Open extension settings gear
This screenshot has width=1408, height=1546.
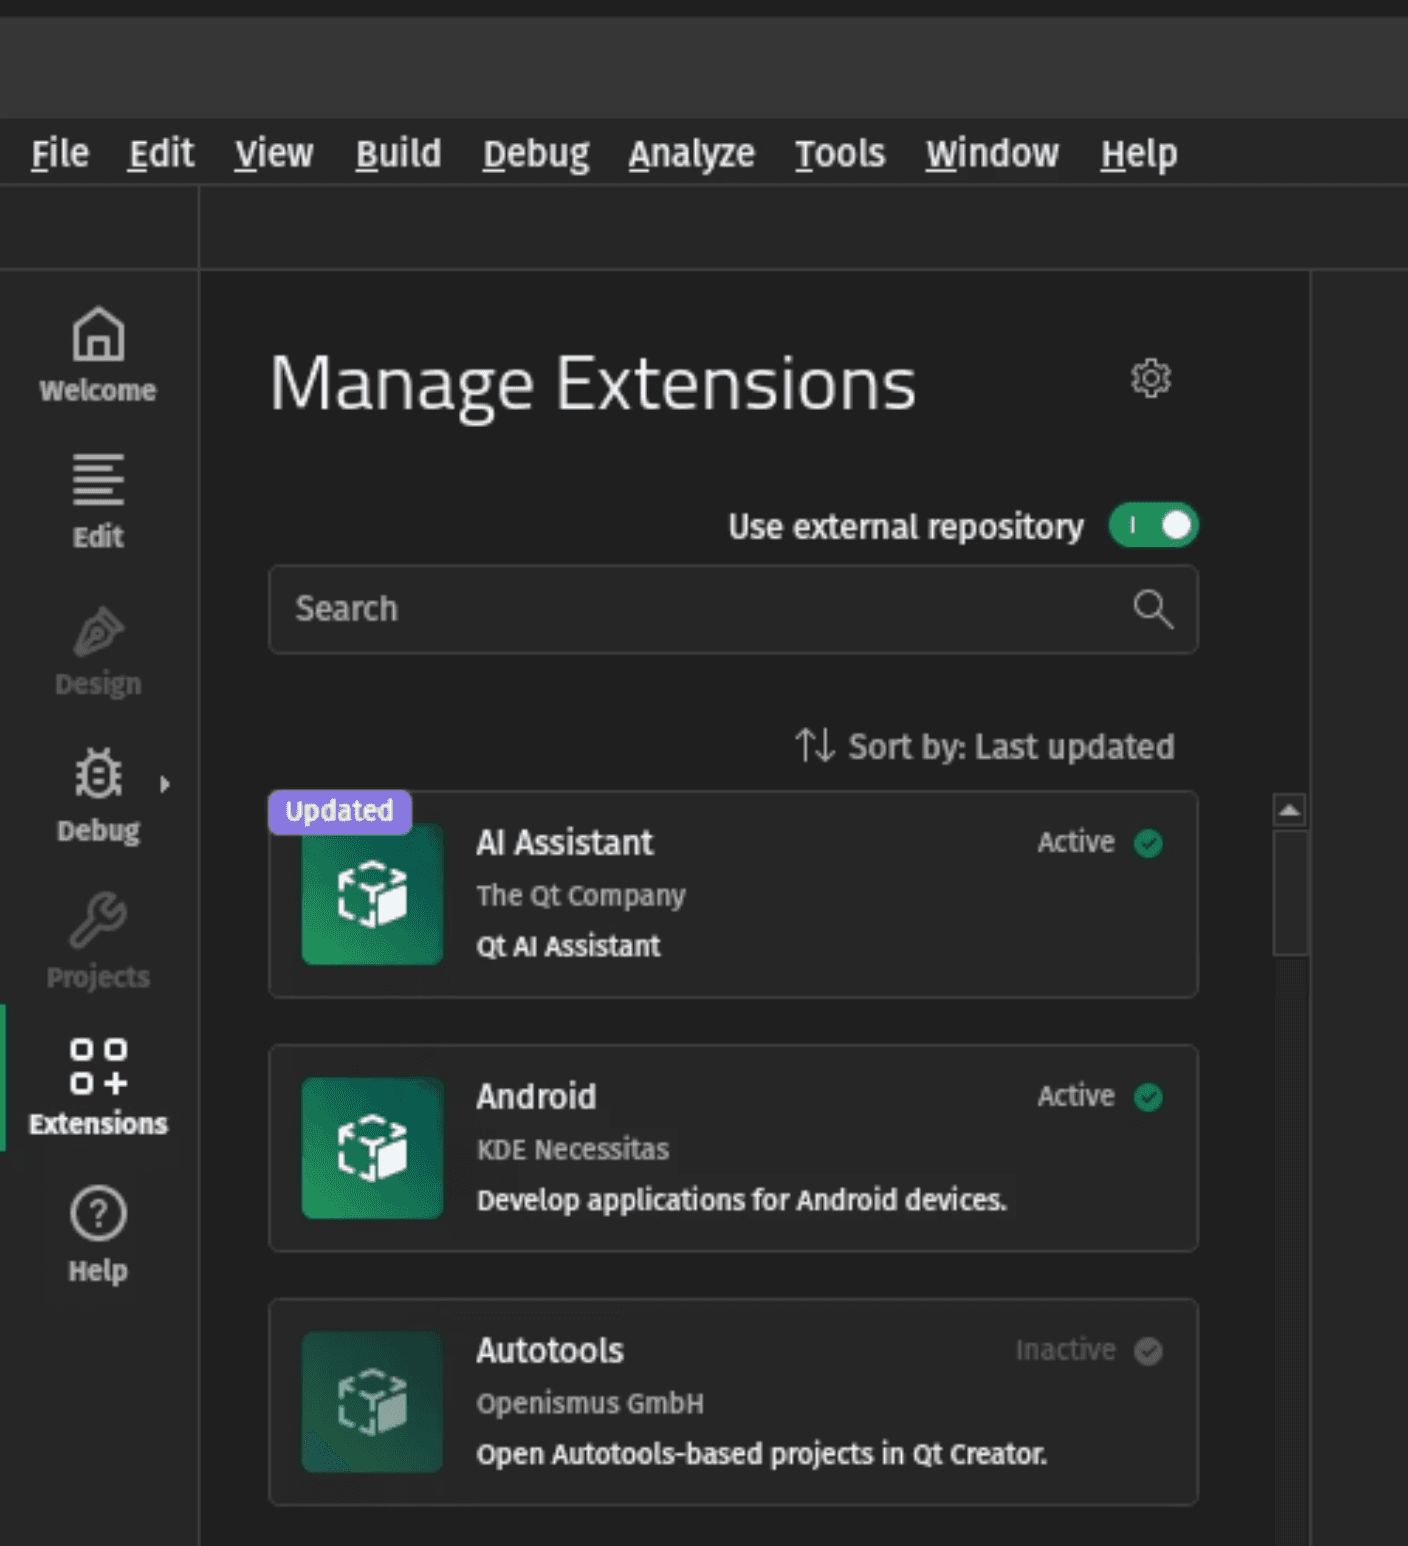coord(1151,379)
